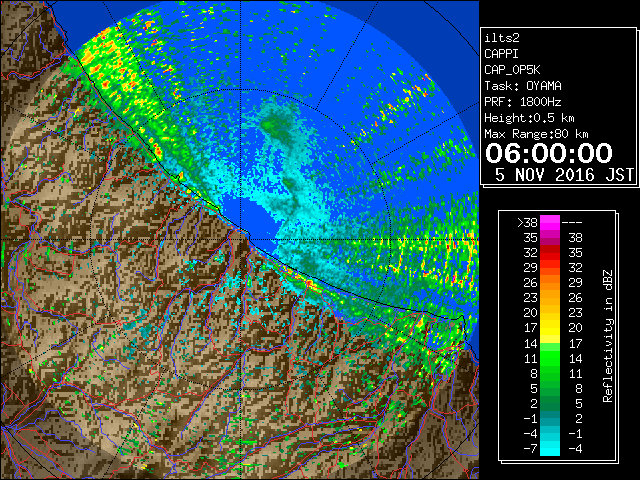Pick the bright green band of color scale

(550, 358)
